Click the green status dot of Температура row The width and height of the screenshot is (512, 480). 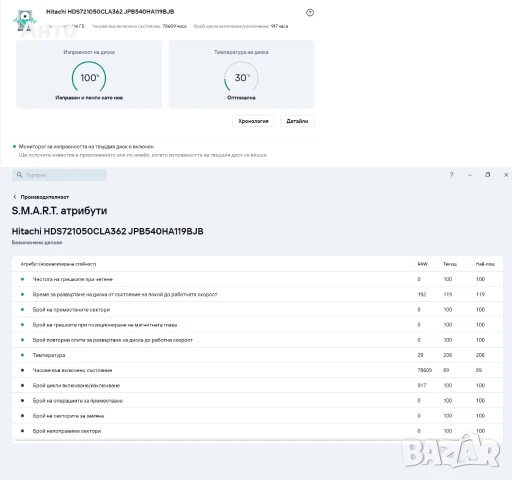click(x=22, y=355)
